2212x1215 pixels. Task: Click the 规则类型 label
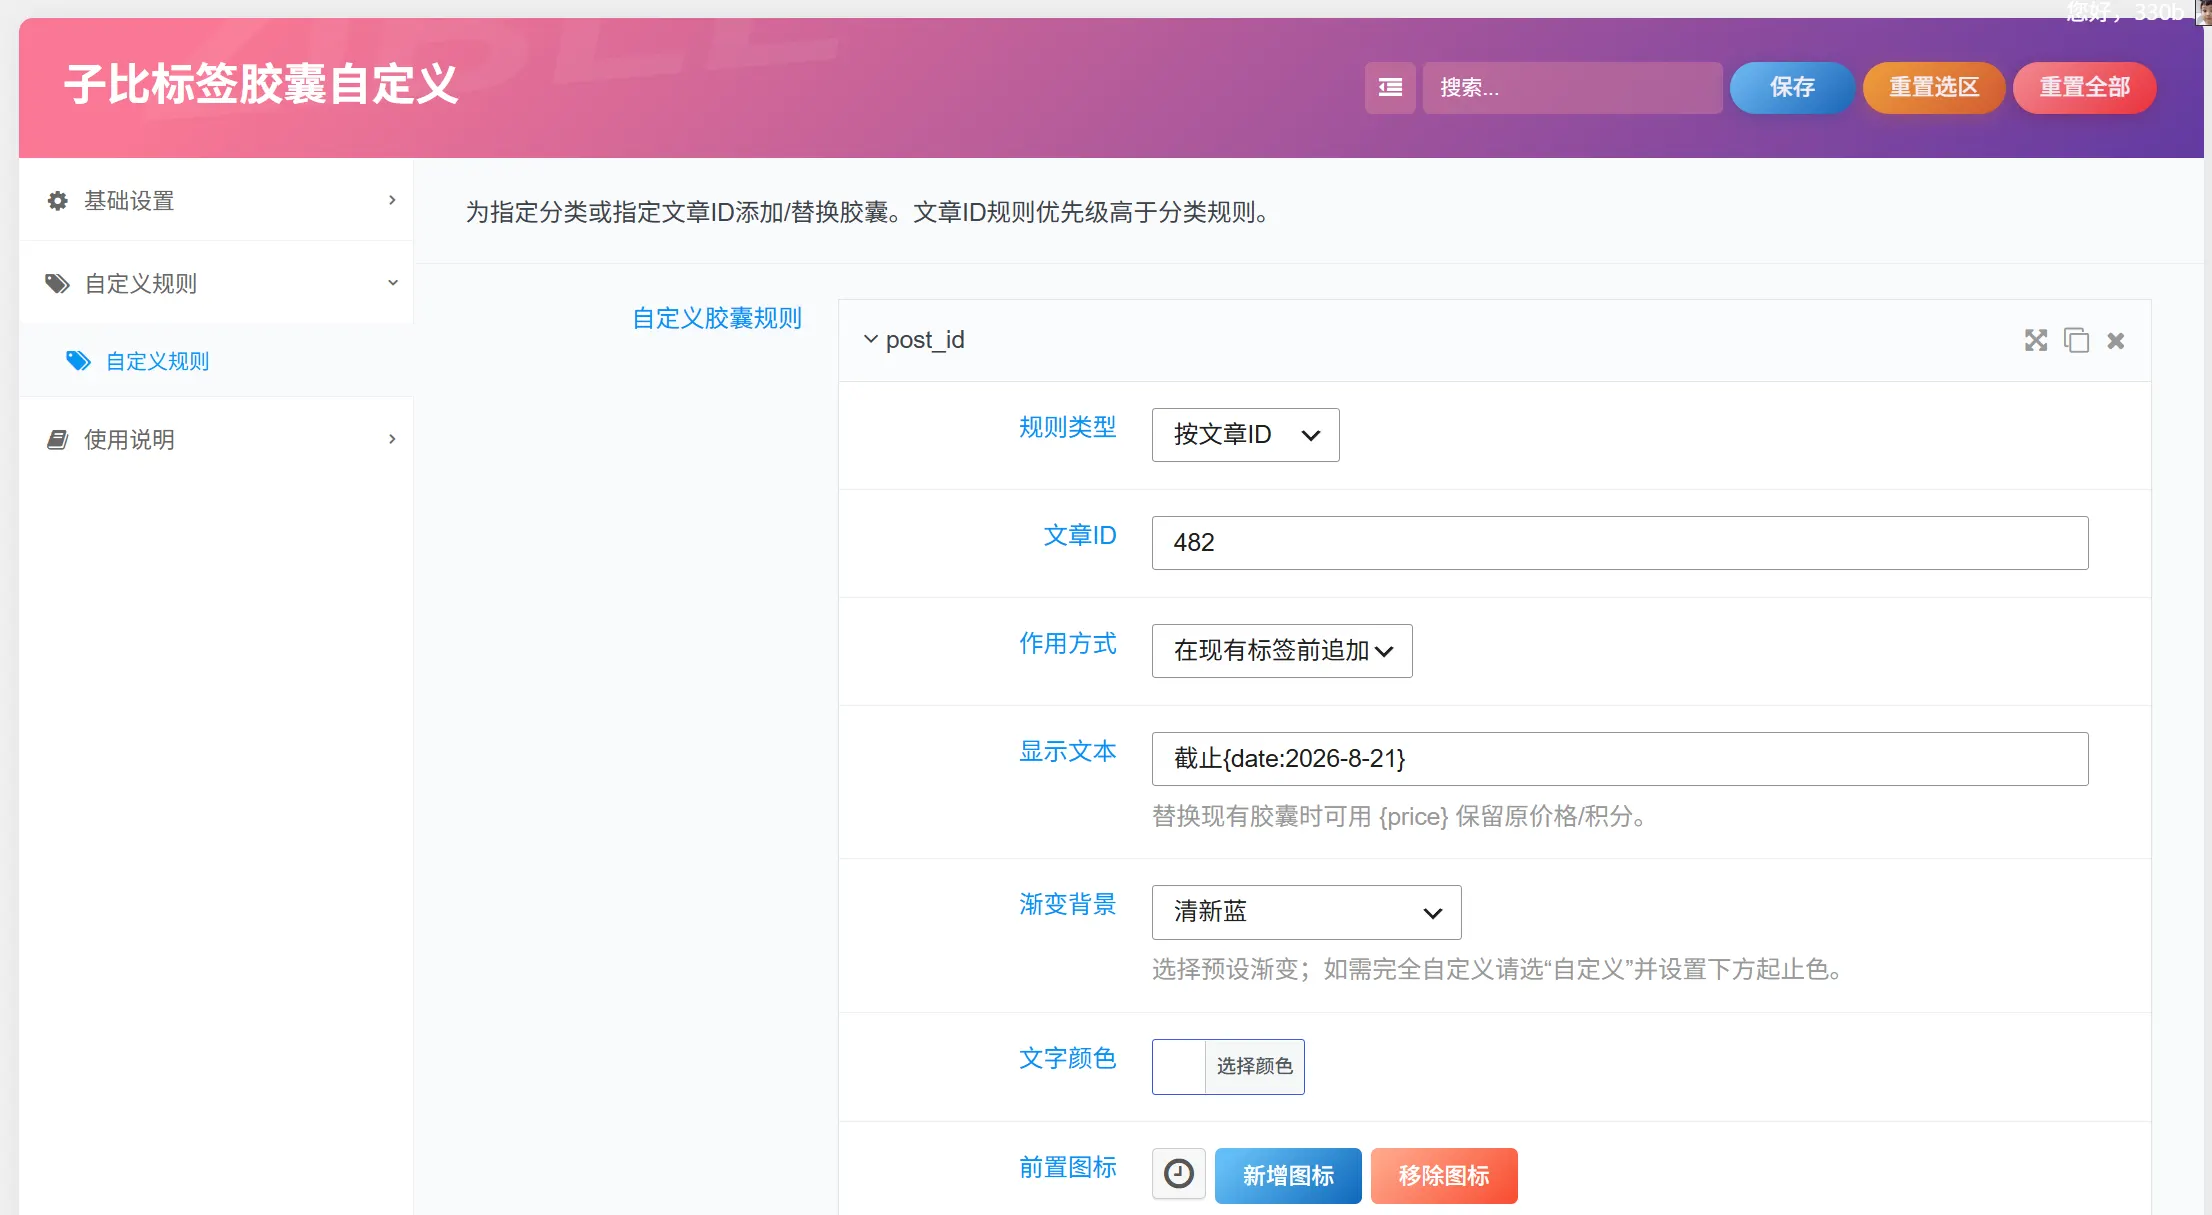[x=1067, y=428]
